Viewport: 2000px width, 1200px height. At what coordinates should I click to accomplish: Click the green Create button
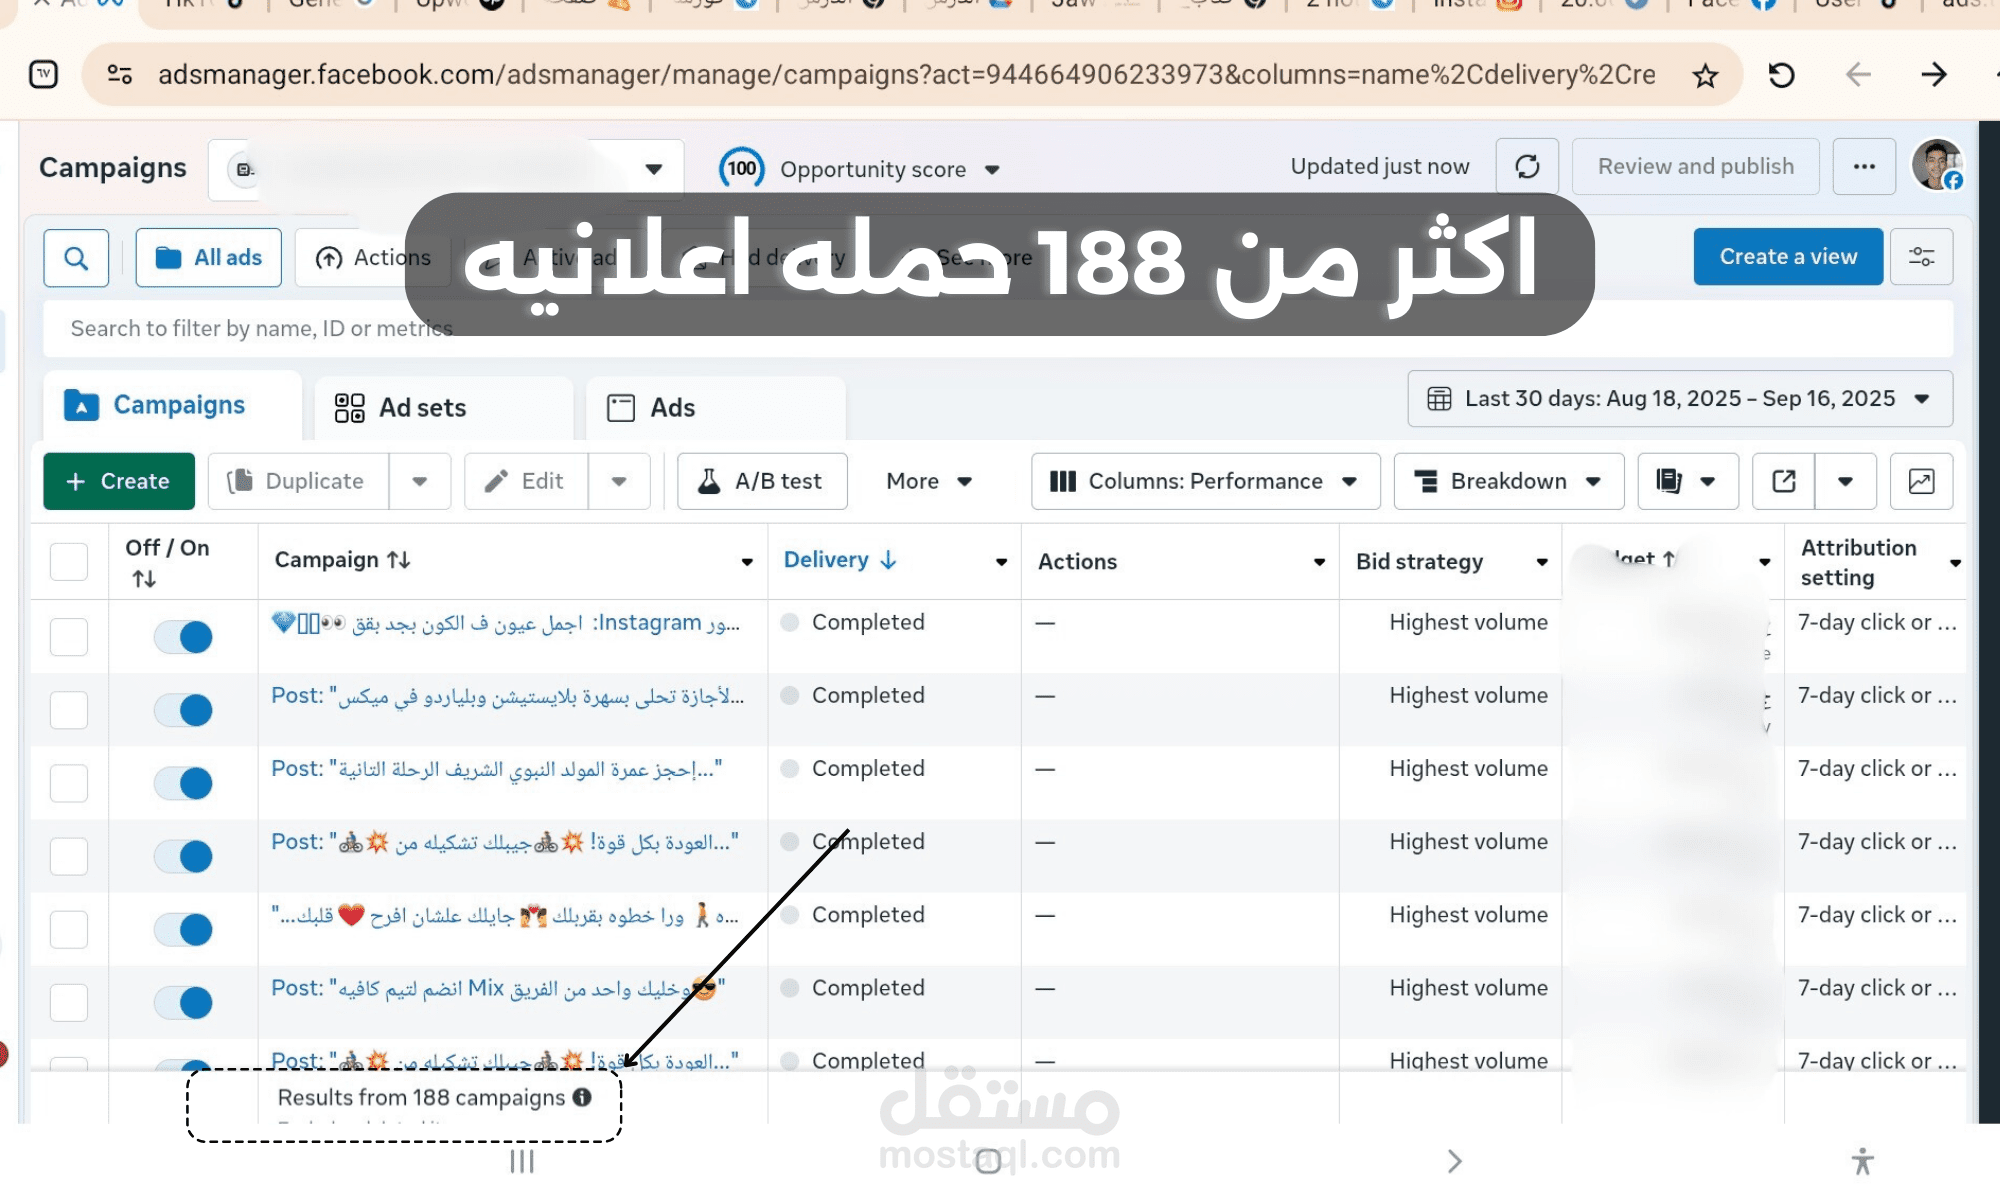[119, 481]
